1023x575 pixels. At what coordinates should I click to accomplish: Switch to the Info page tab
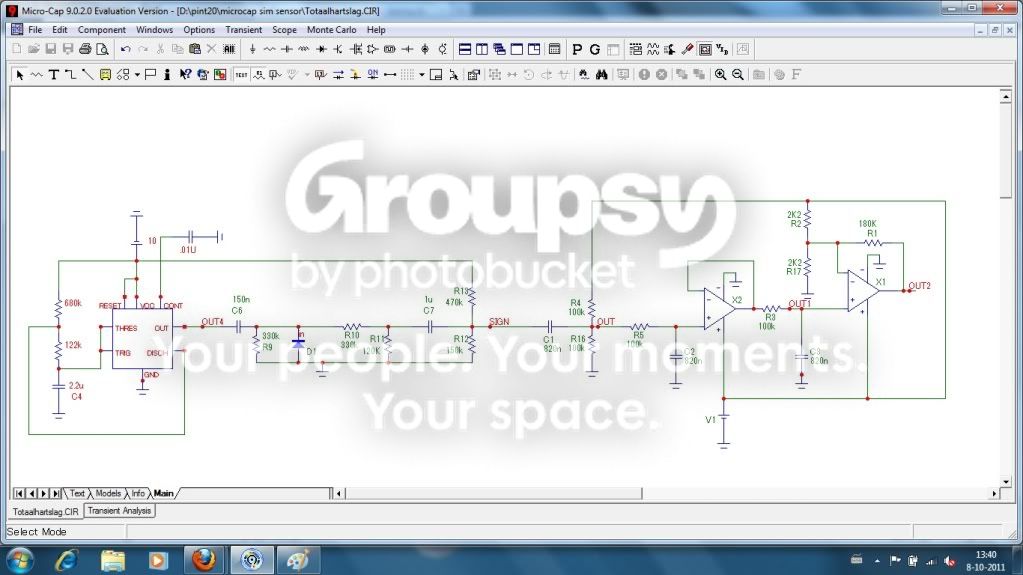[138, 493]
